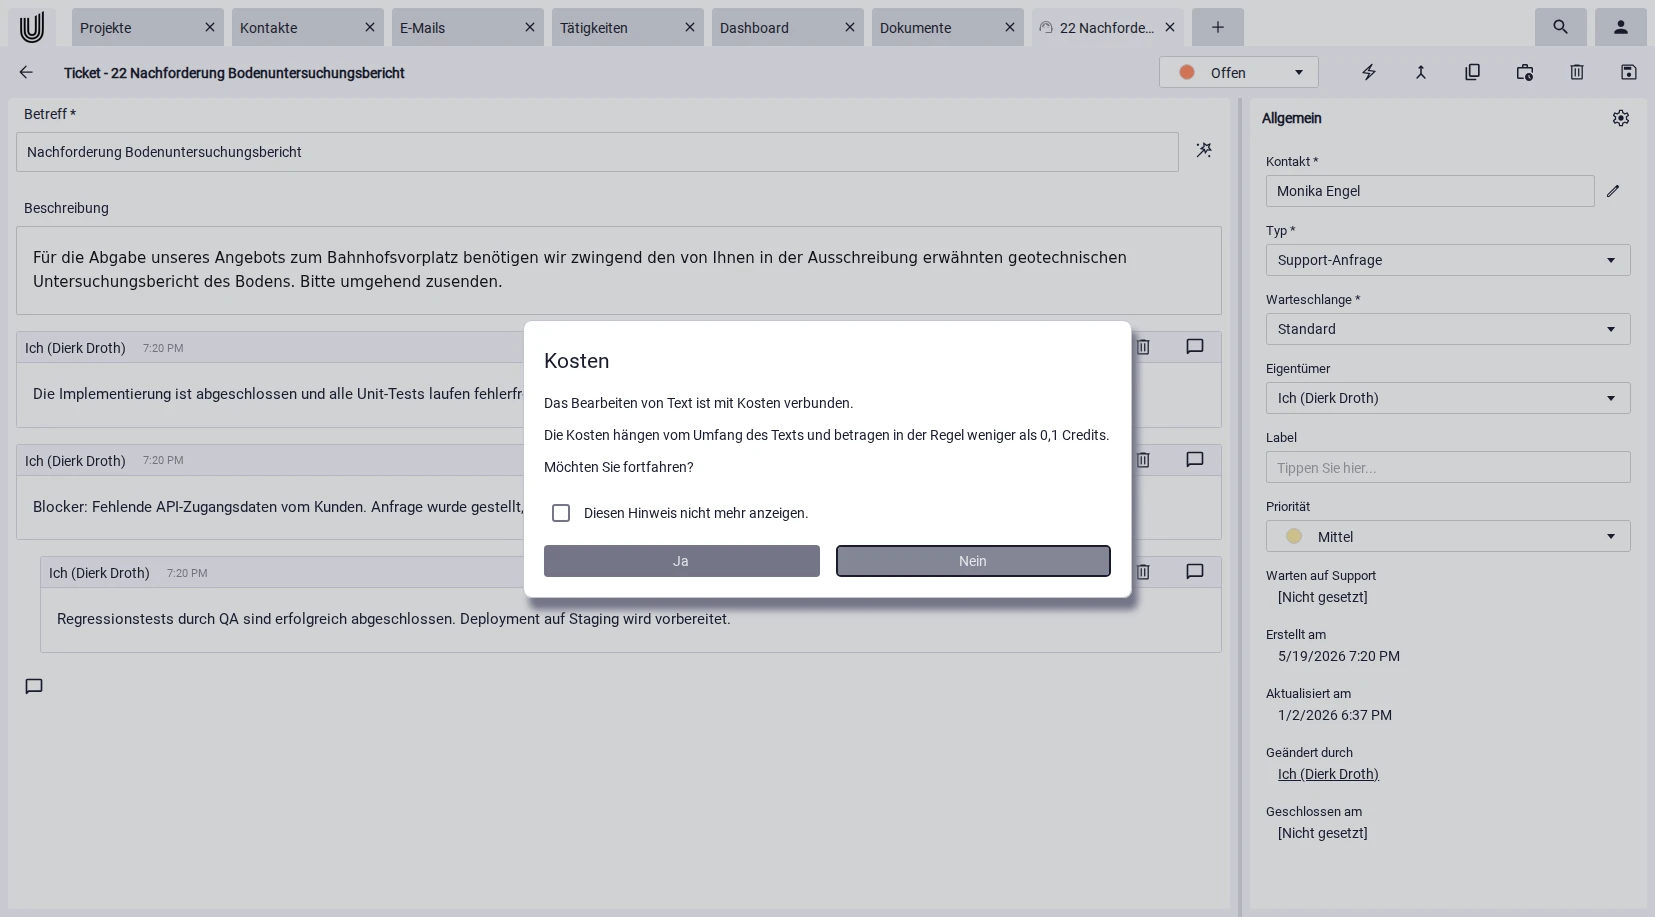The image size is (1655, 917).
Task: Click the Kontakt field Monika Engel
Action: coord(1430,191)
